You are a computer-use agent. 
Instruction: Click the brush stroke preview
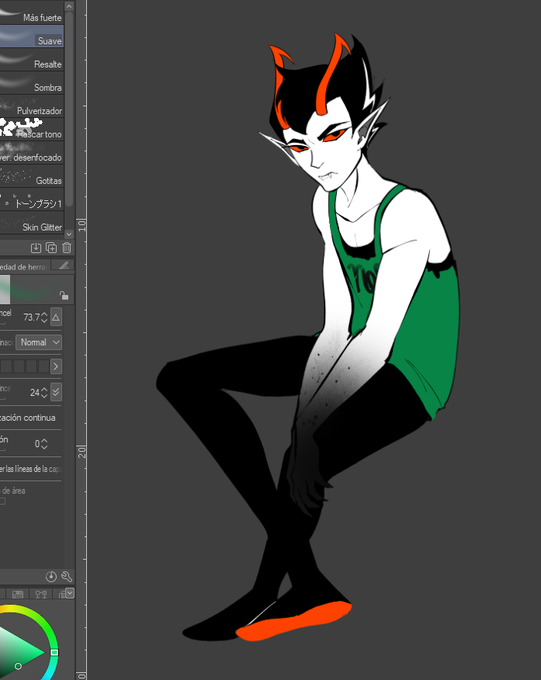[37, 289]
